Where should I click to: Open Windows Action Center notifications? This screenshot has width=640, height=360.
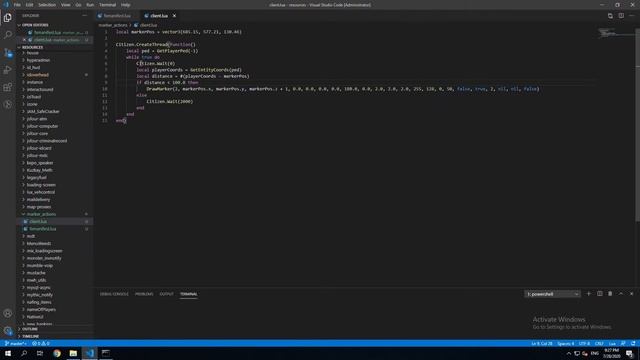pos(630,353)
